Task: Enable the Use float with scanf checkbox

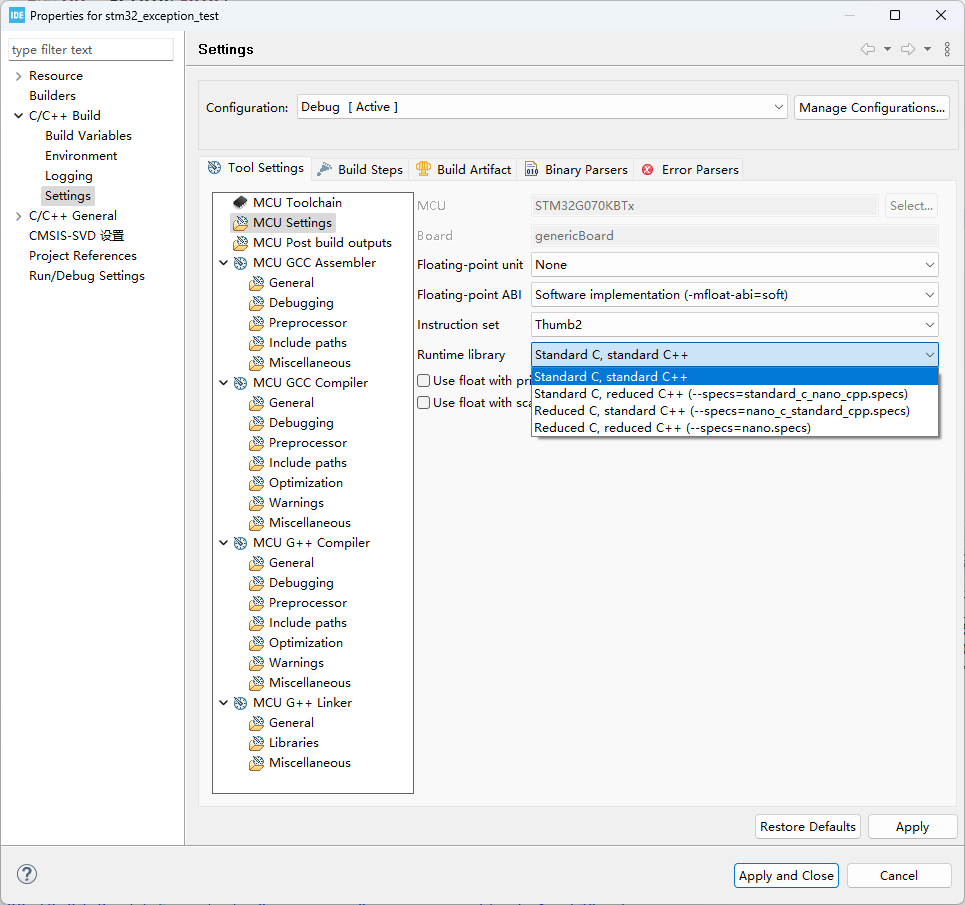Action: point(424,403)
